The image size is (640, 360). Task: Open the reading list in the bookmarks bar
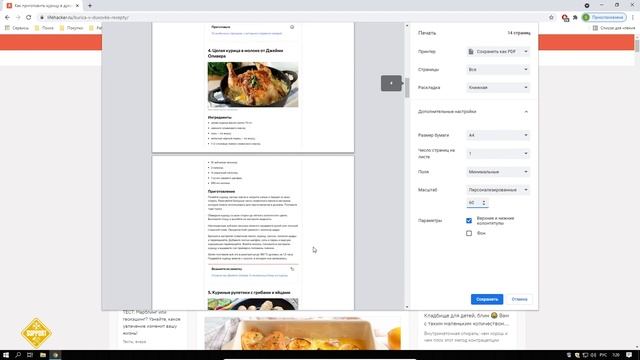pos(613,28)
